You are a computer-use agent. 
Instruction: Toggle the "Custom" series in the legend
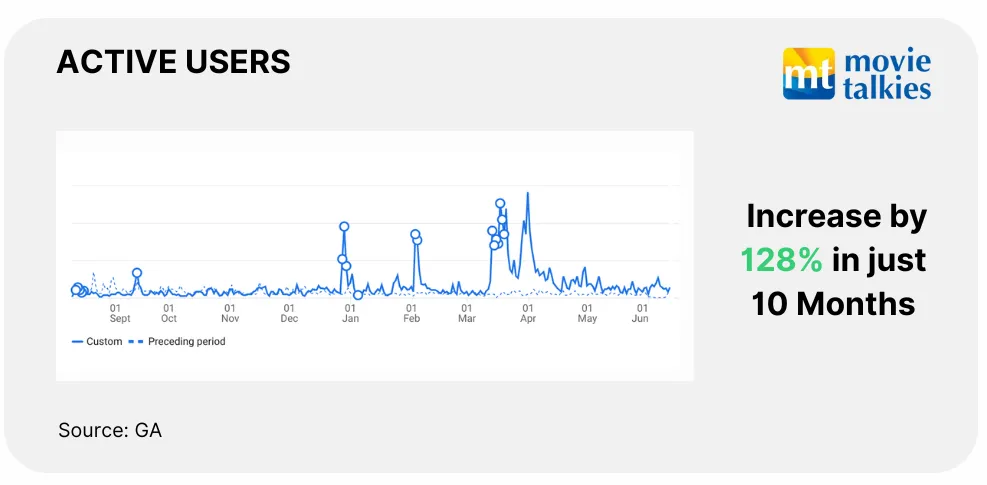click(97, 342)
